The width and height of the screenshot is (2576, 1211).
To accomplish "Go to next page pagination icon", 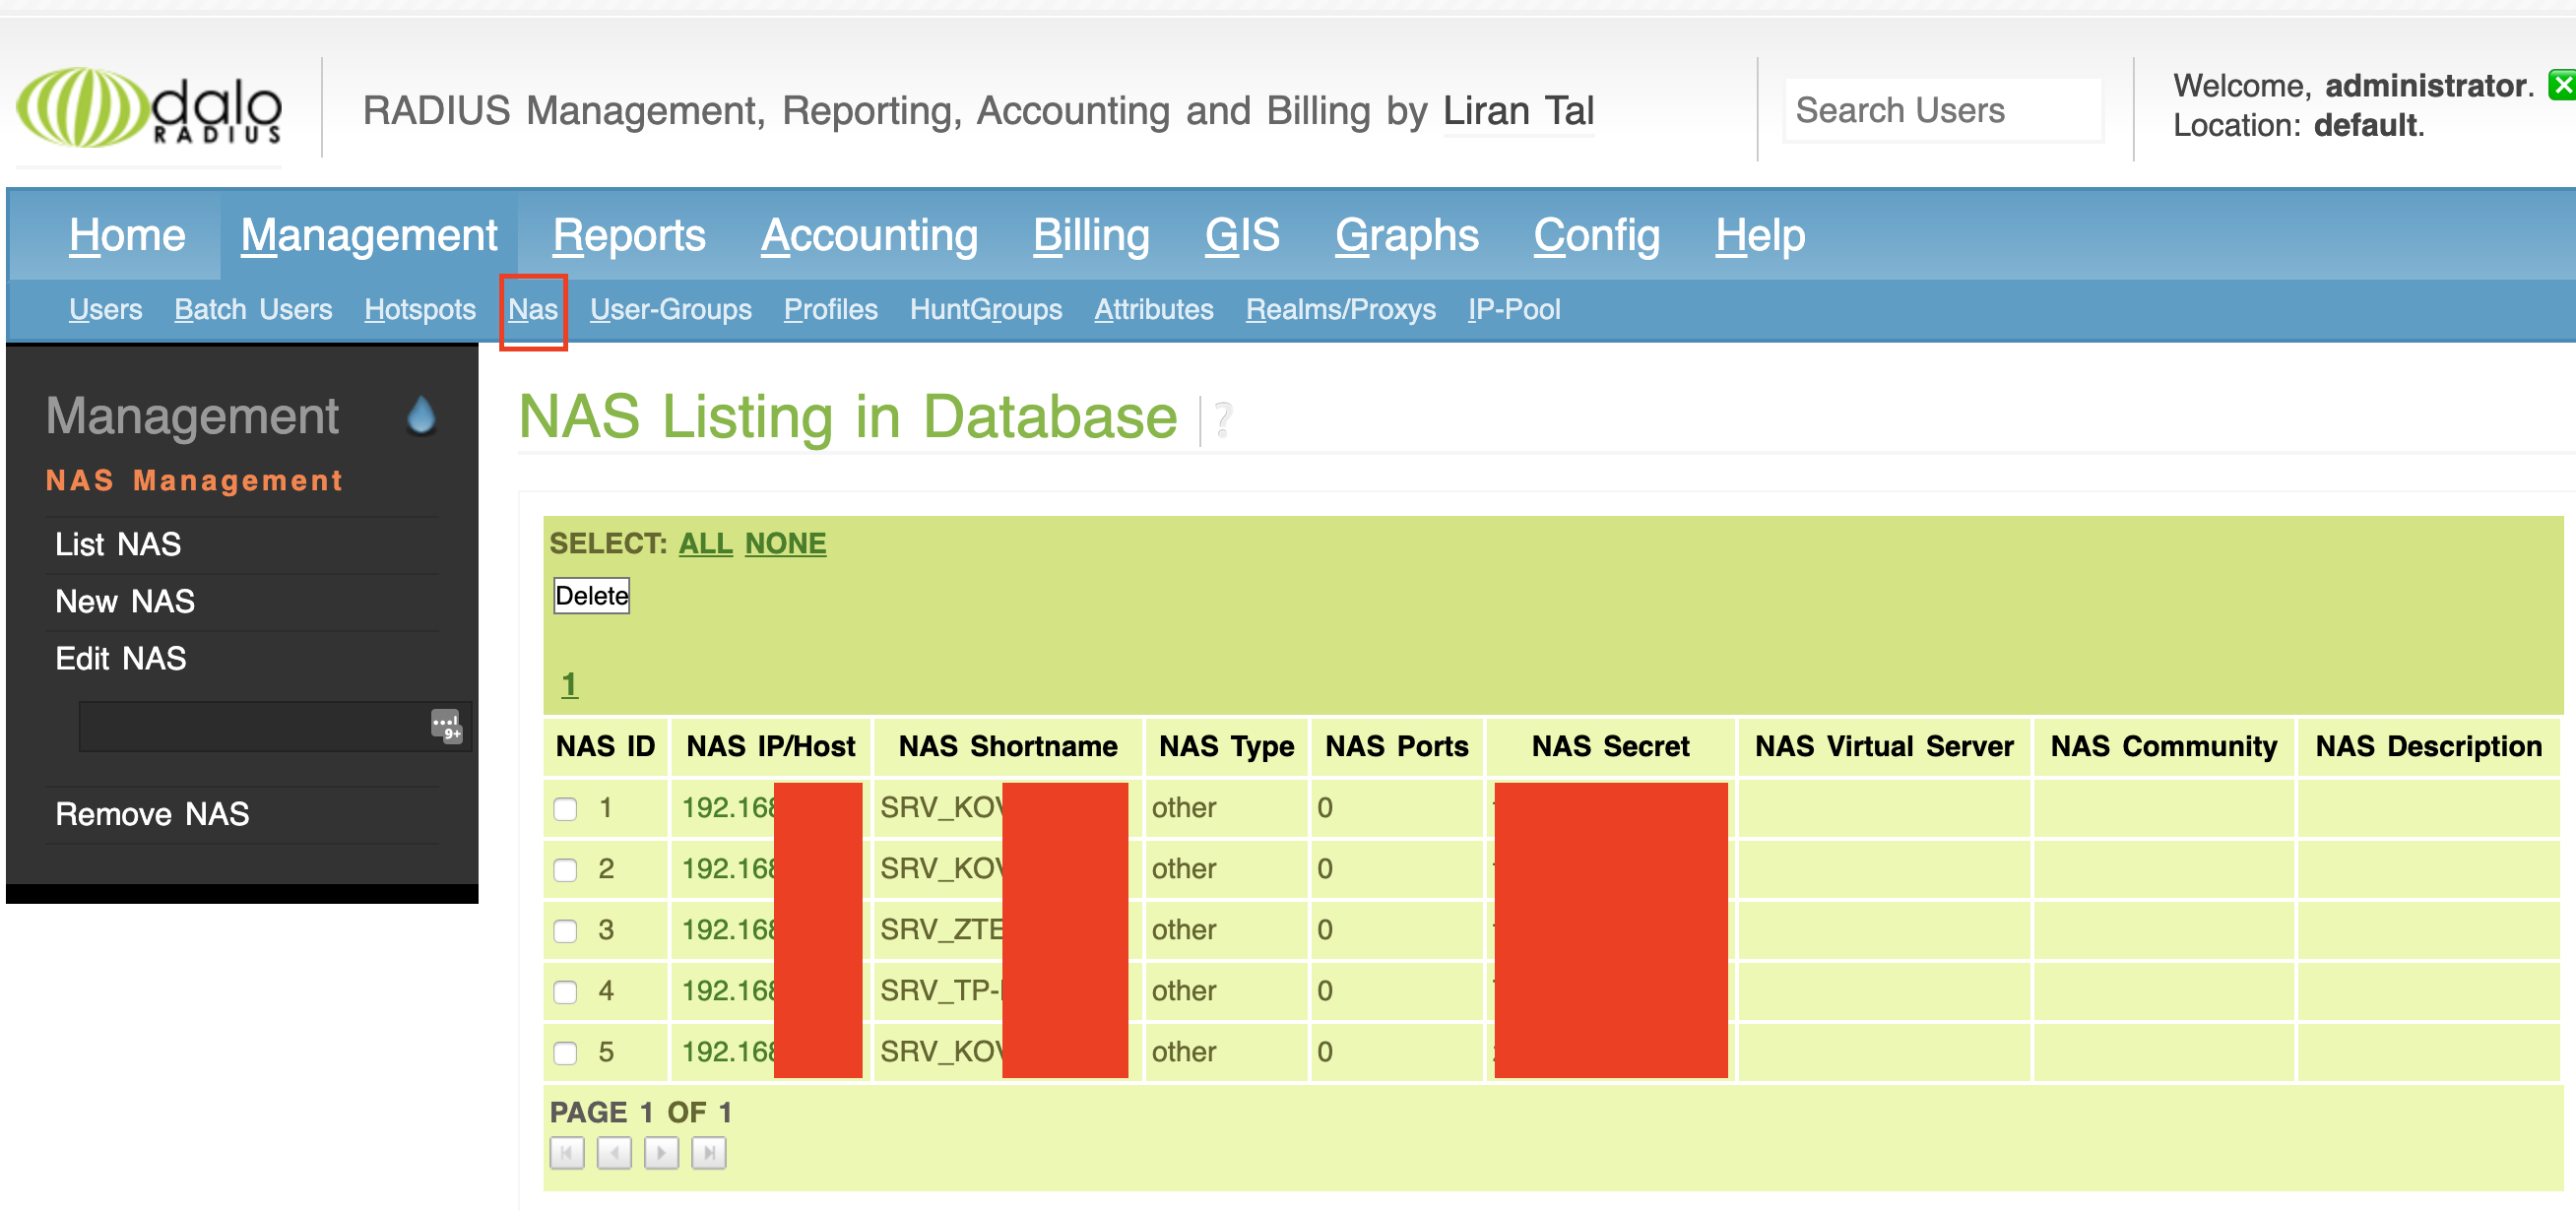I will click(x=661, y=1153).
